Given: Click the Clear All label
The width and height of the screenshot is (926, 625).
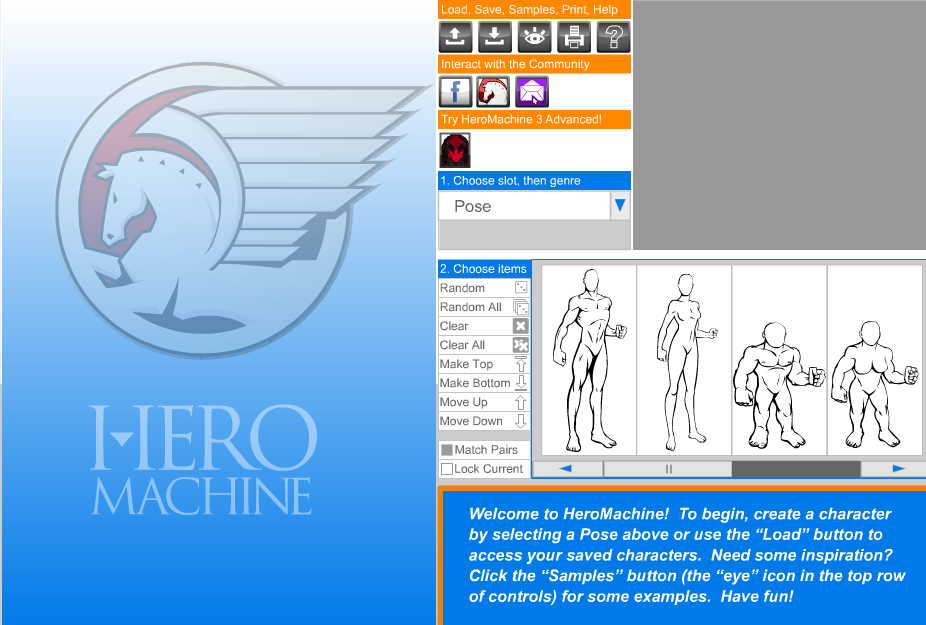Looking at the screenshot, I should (x=462, y=345).
